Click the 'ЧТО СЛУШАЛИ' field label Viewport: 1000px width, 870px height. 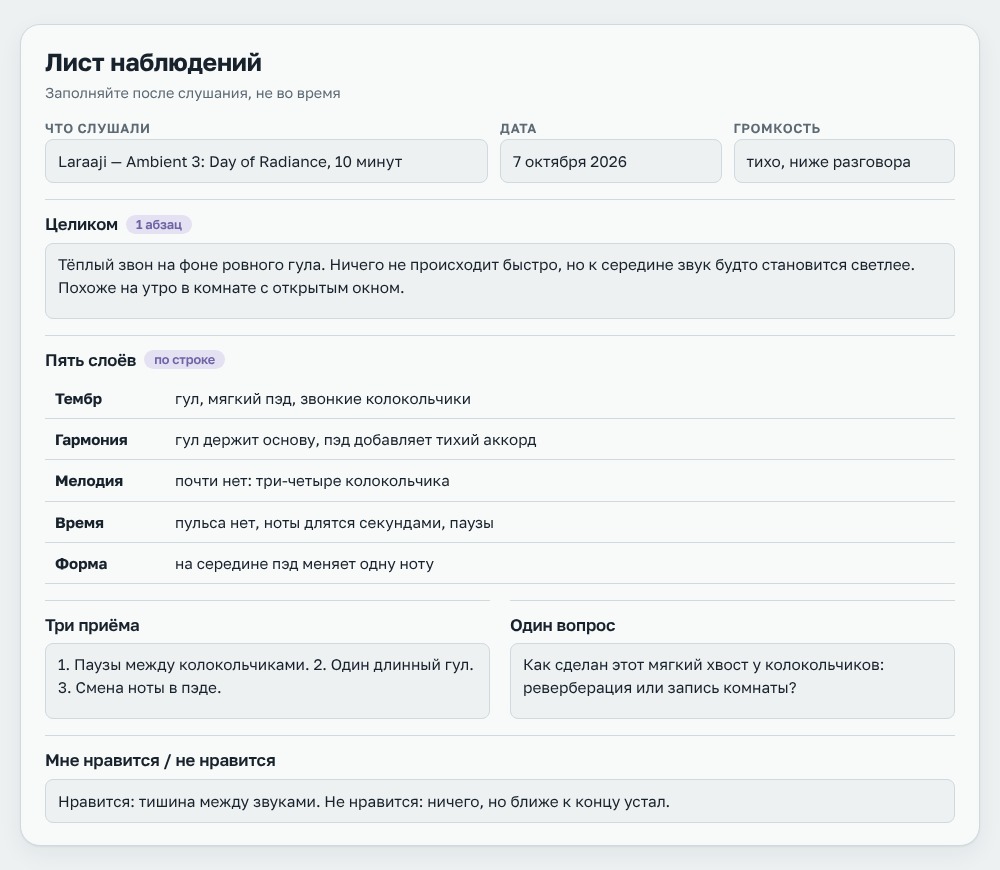click(98, 128)
